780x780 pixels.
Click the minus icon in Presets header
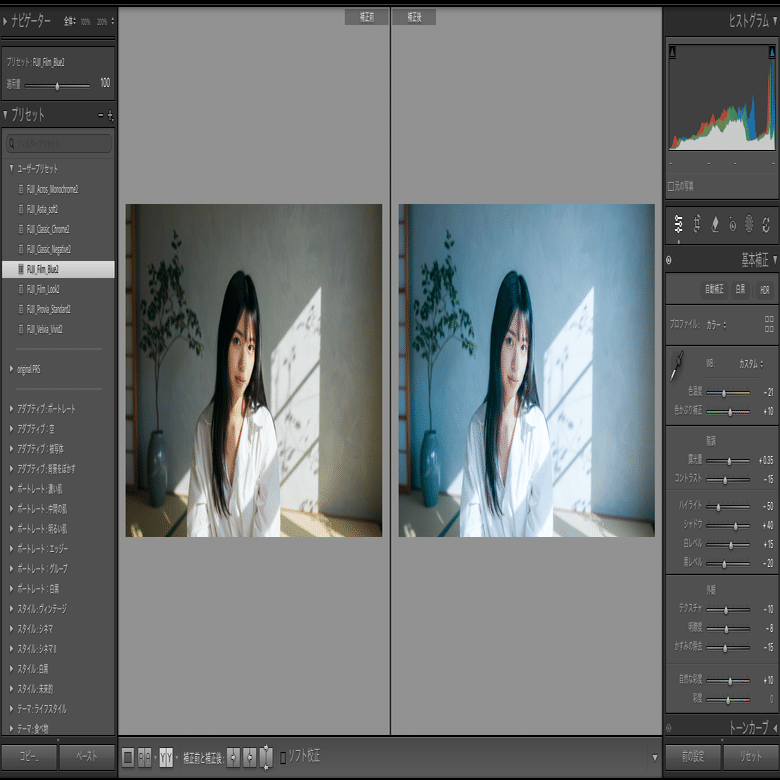tap(100, 115)
